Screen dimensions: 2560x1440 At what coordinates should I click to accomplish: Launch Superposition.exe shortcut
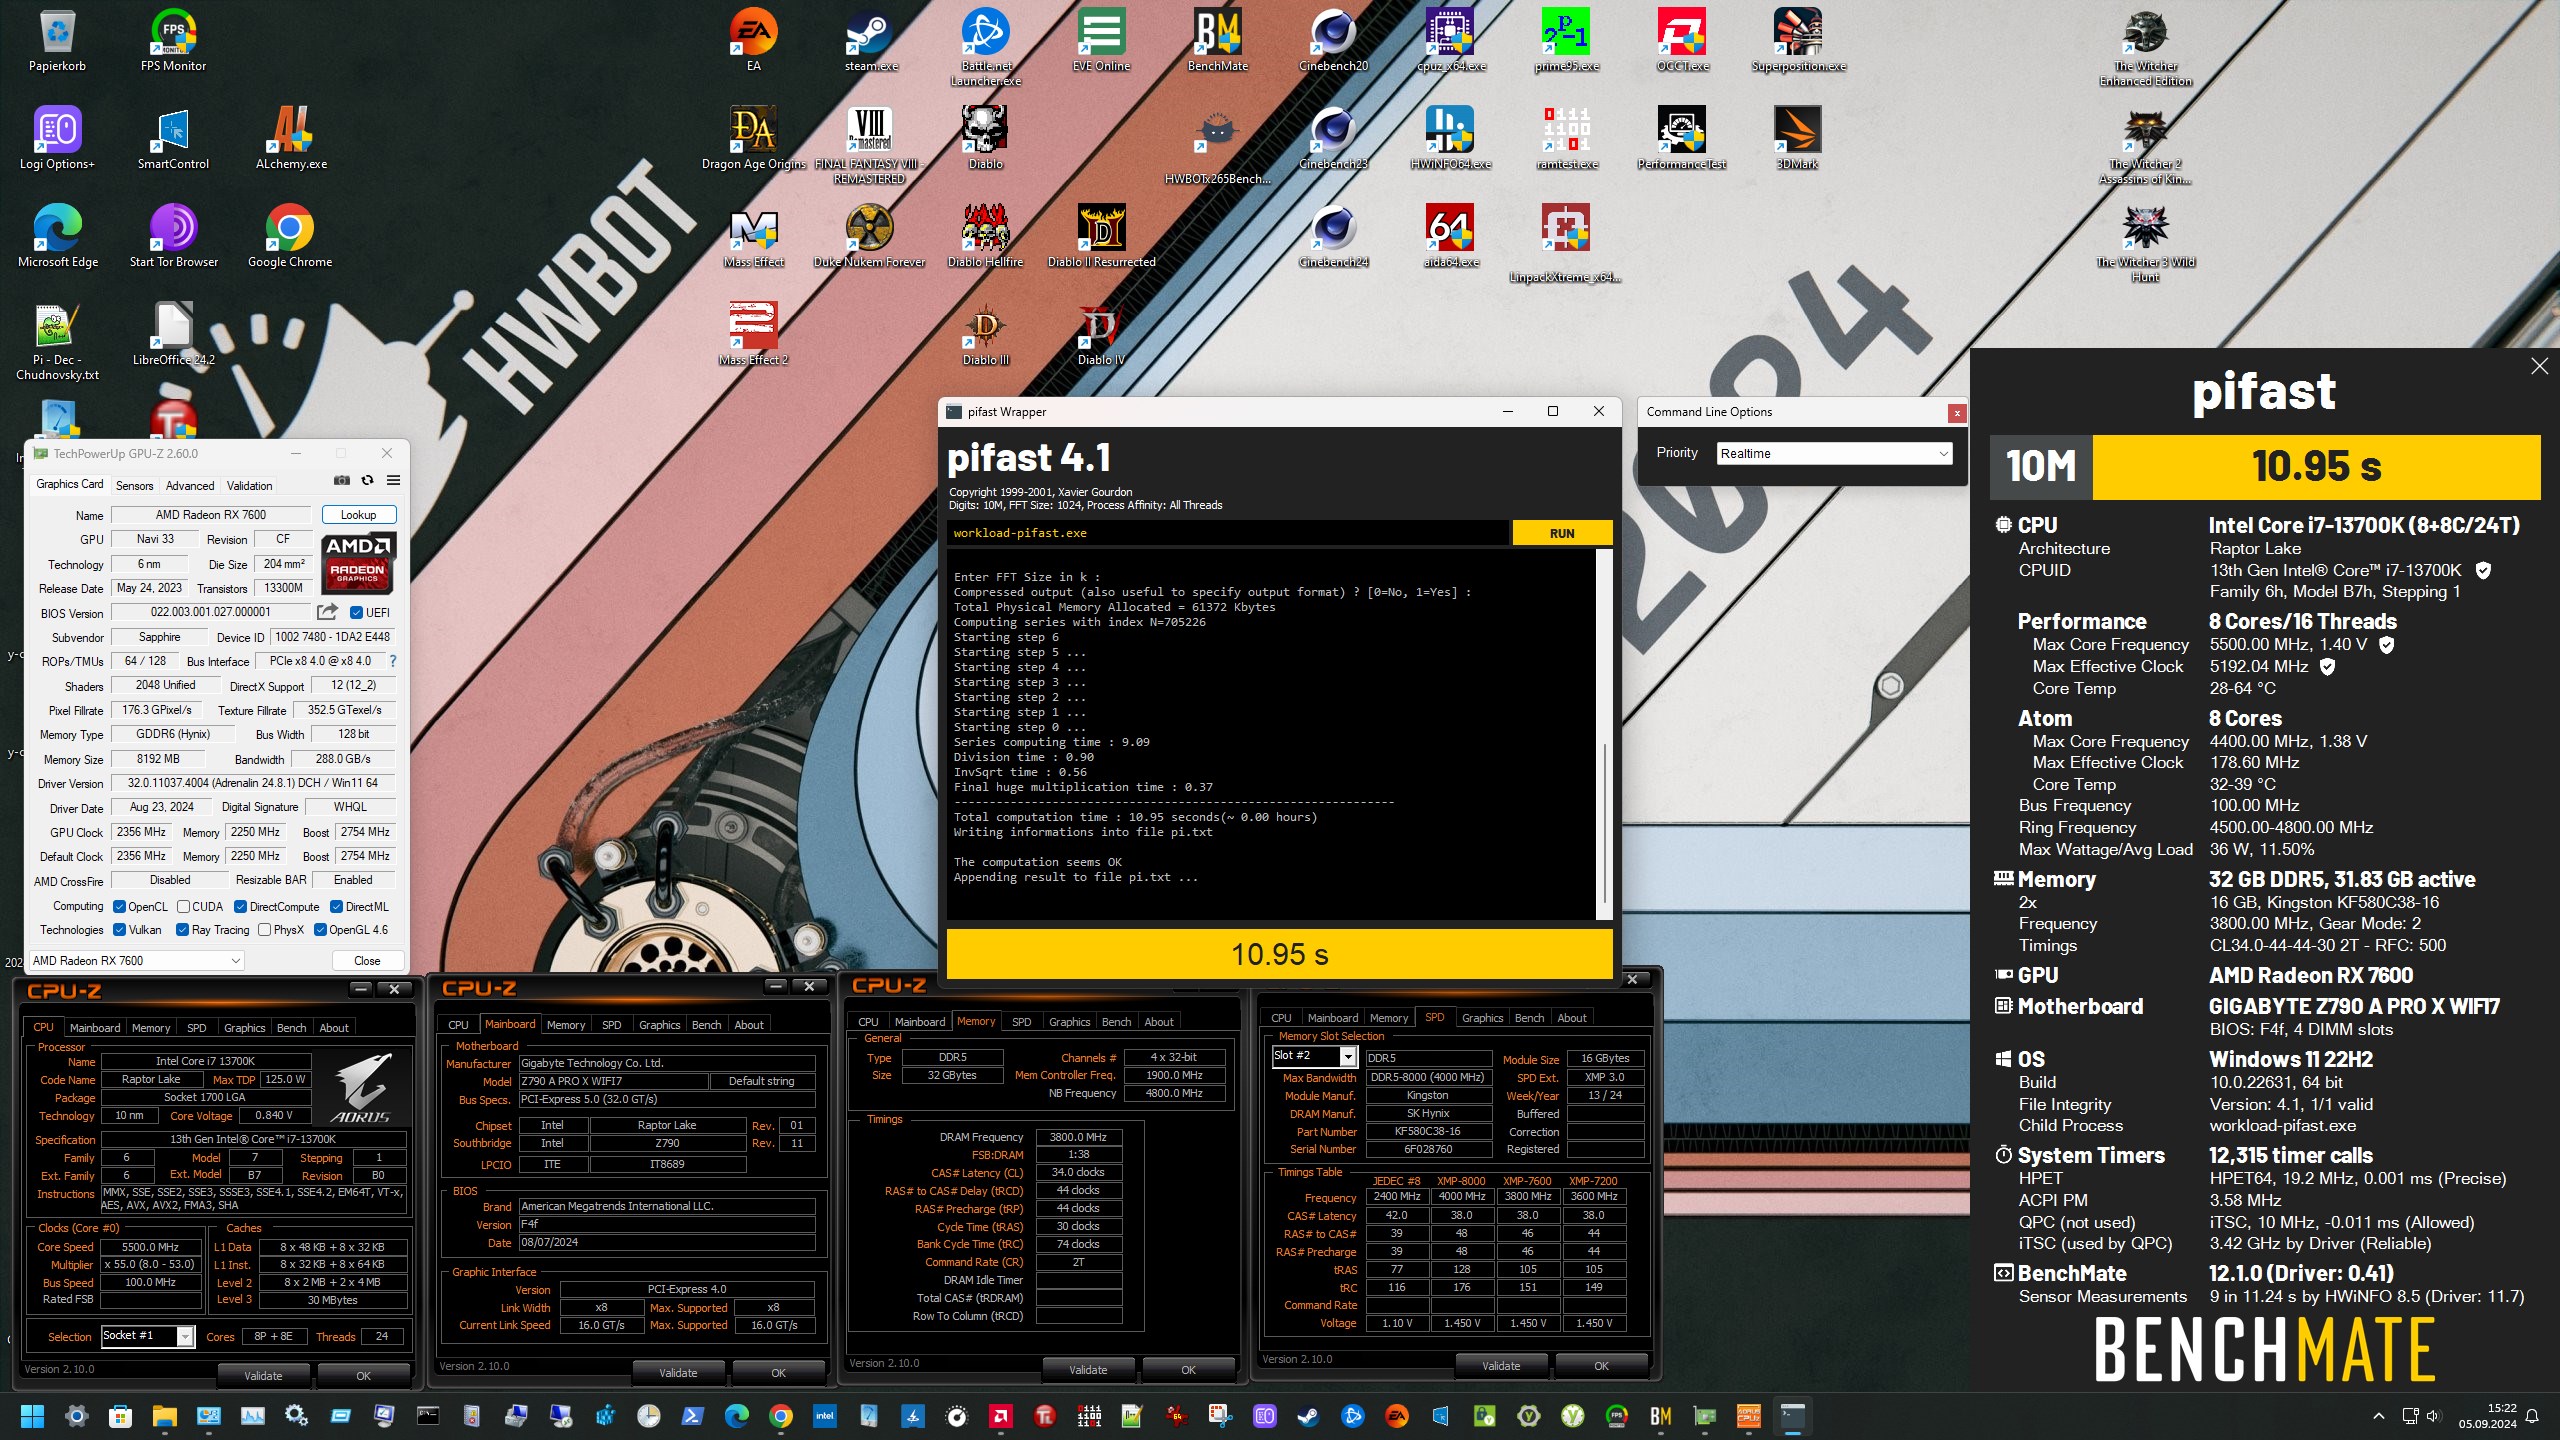pos(1798,40)
